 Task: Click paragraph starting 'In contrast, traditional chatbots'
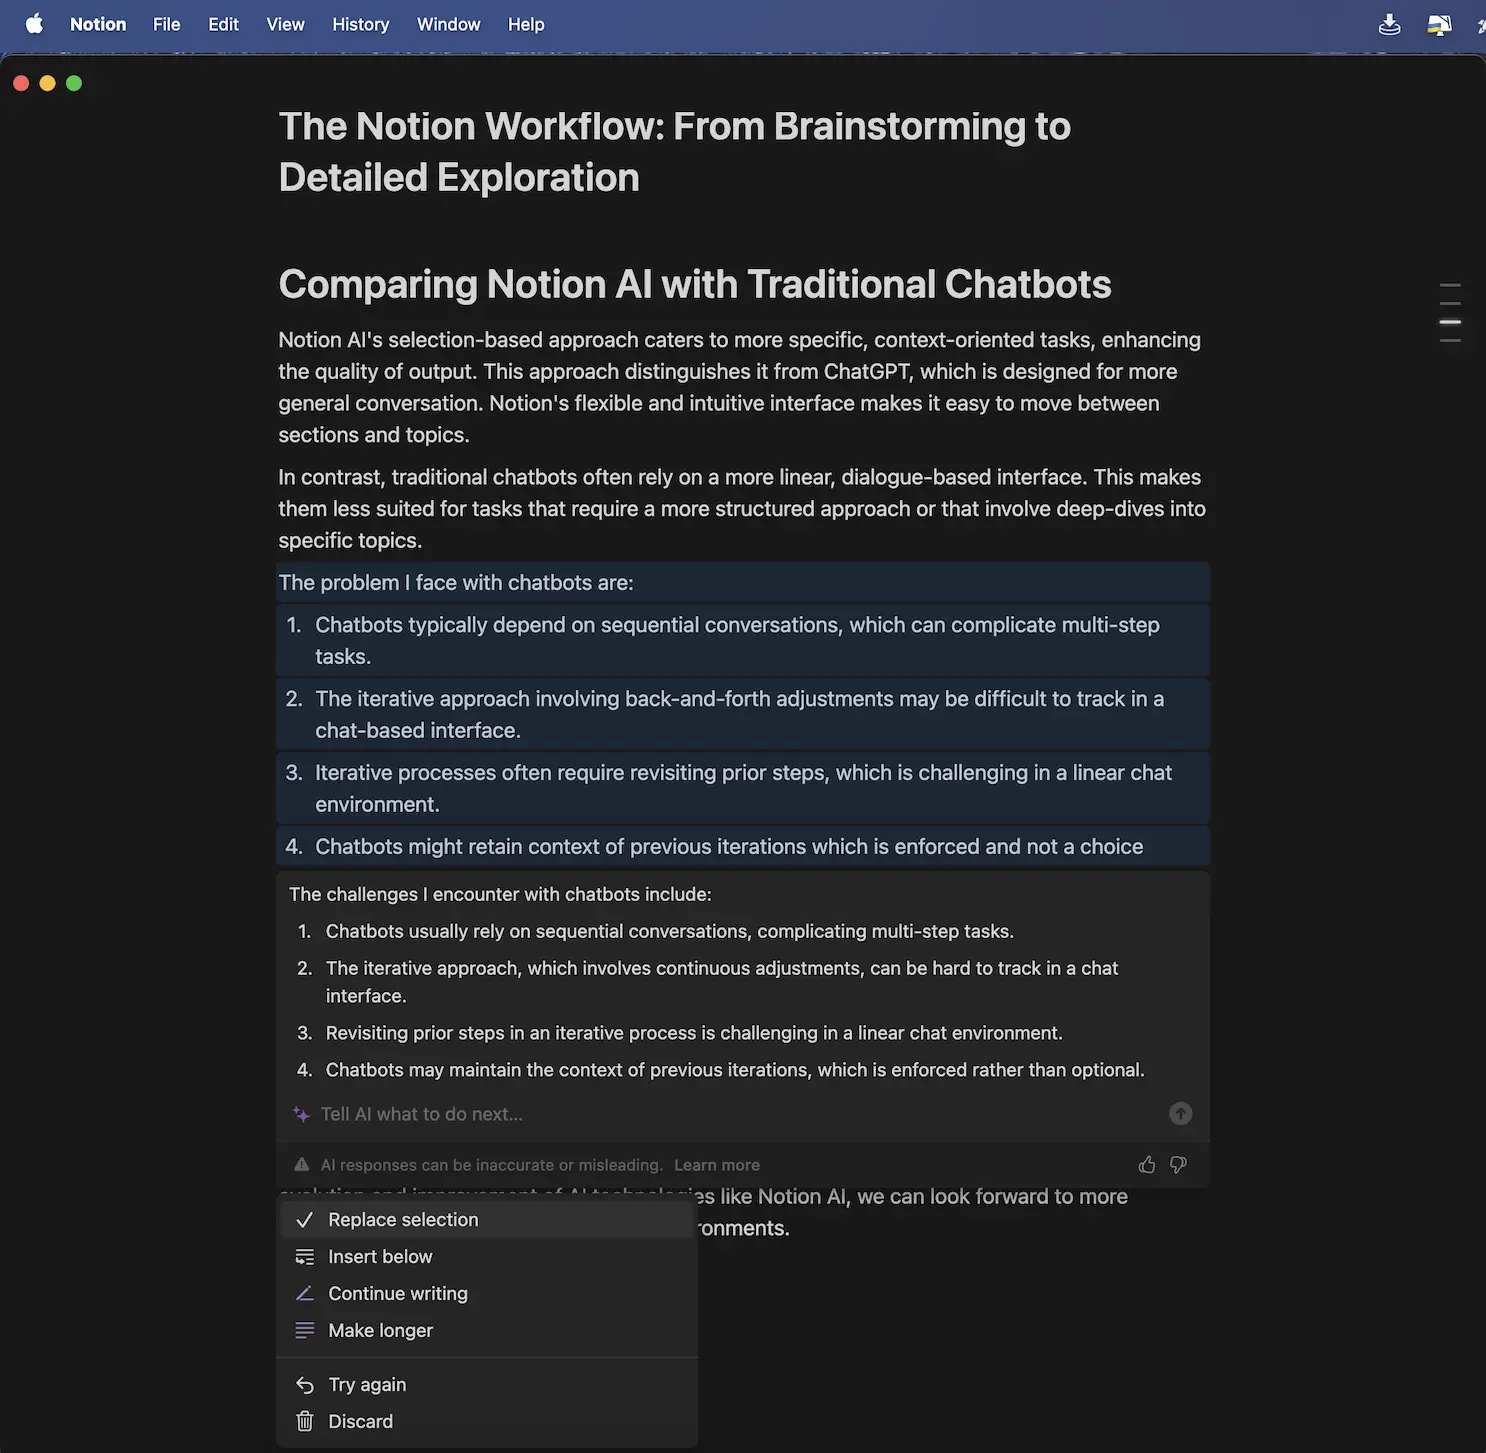(x=742, y=509)
